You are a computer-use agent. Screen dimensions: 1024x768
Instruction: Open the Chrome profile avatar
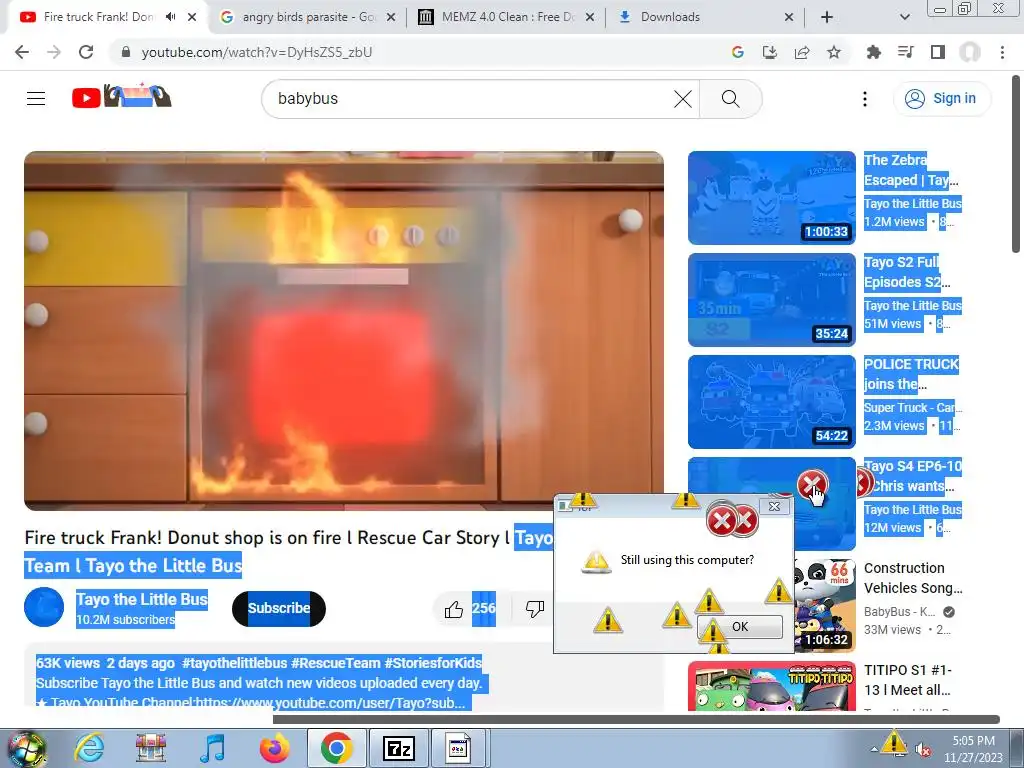[970, 52]
